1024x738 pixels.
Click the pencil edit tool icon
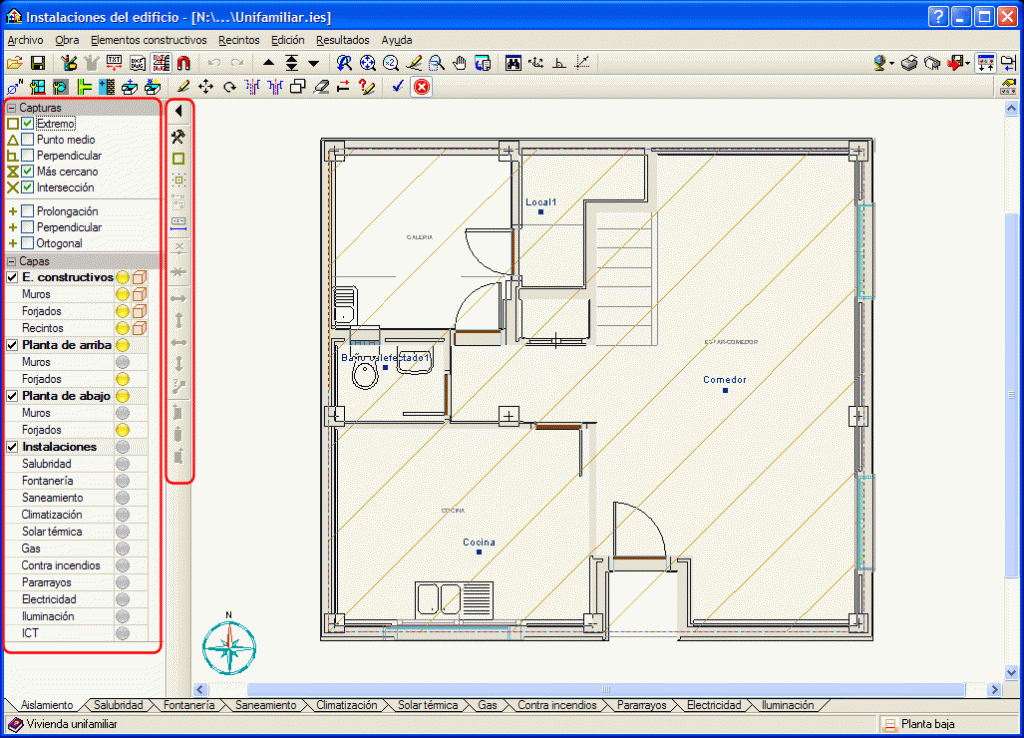(x=183, y=87)
